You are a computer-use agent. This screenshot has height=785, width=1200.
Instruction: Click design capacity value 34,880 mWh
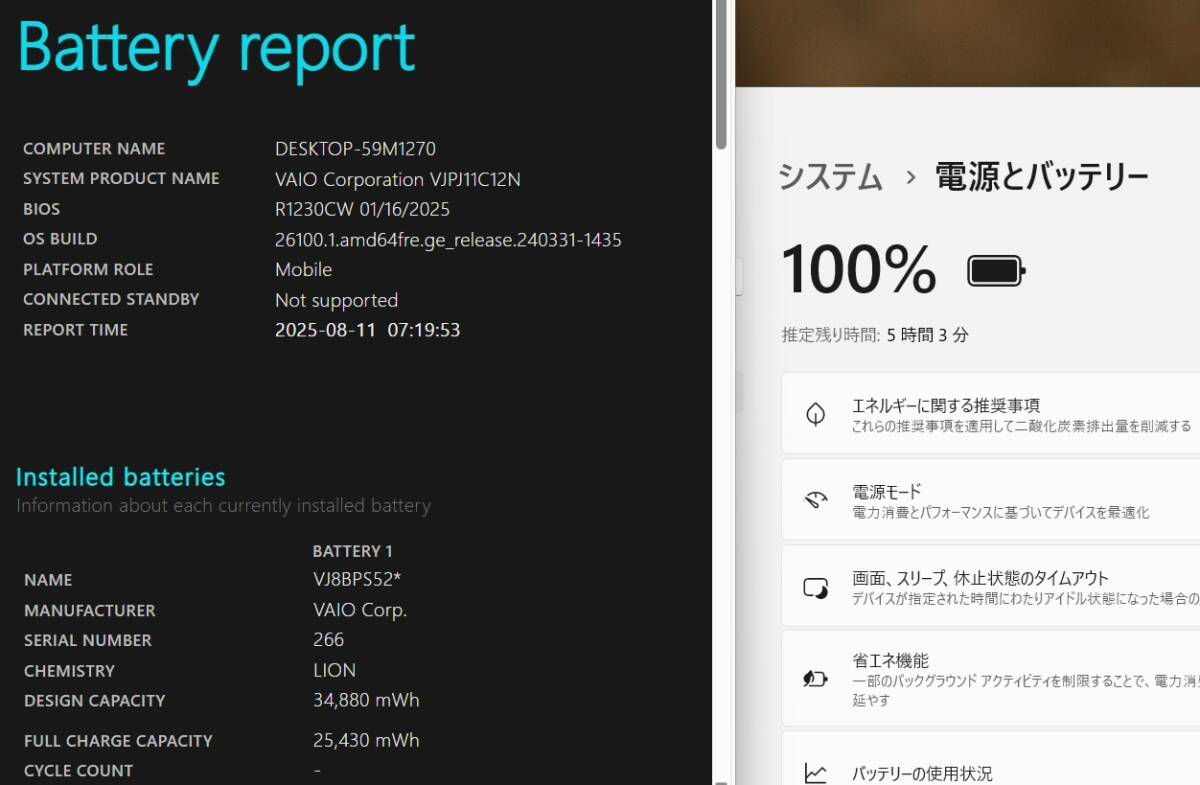(x=366, y=700)
